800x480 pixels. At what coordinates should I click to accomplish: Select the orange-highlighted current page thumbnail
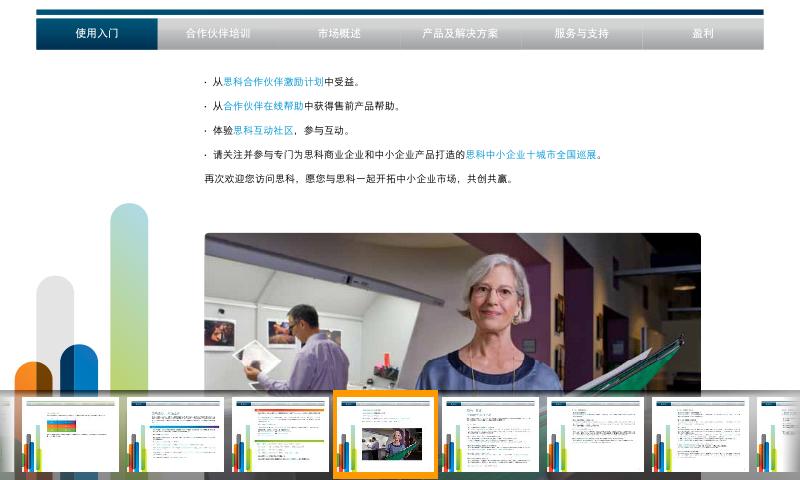tap(386, 435)
